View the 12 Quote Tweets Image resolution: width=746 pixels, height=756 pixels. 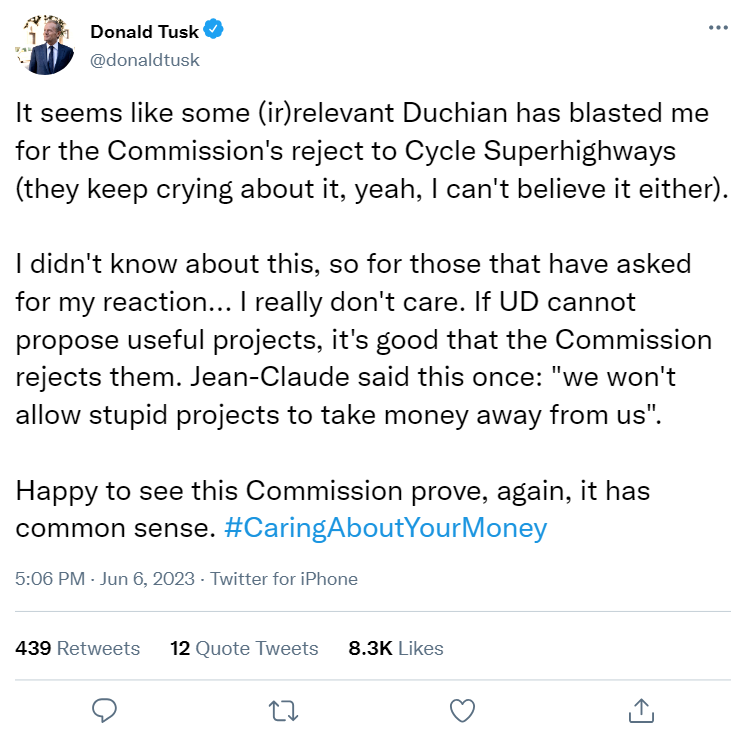pos(244,648)
